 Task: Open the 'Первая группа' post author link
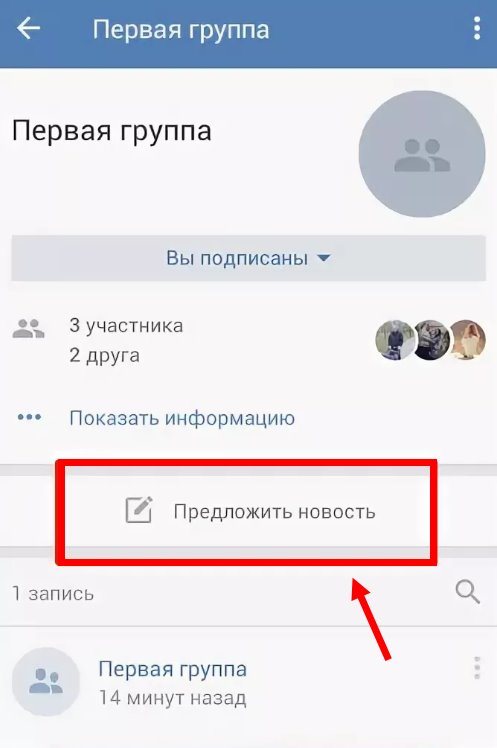click(173, 669)
